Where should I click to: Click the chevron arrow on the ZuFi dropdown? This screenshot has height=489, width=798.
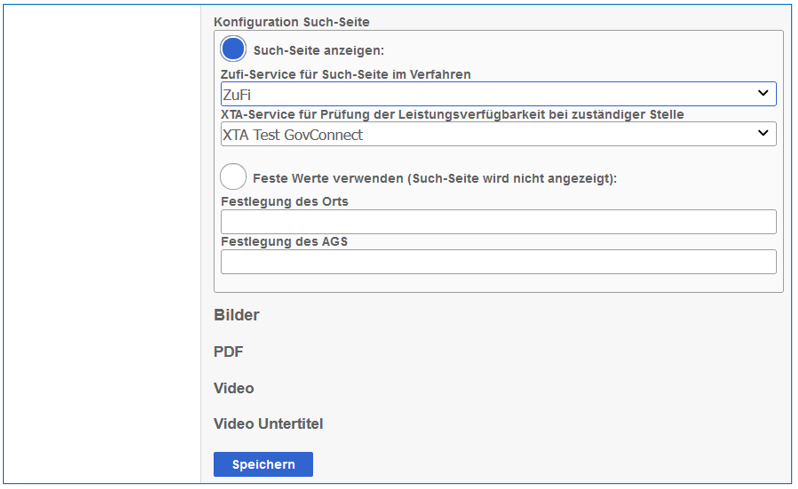pos(764,94)
